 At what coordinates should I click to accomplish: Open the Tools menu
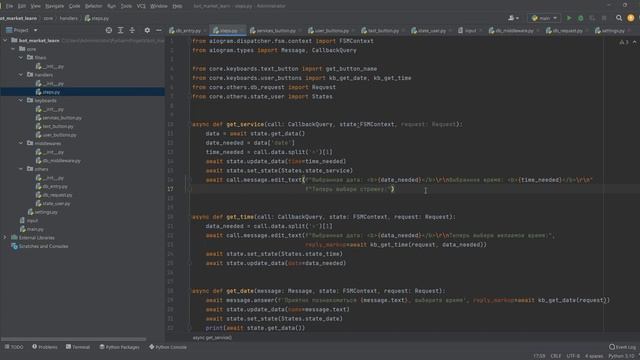click(126, 6)
